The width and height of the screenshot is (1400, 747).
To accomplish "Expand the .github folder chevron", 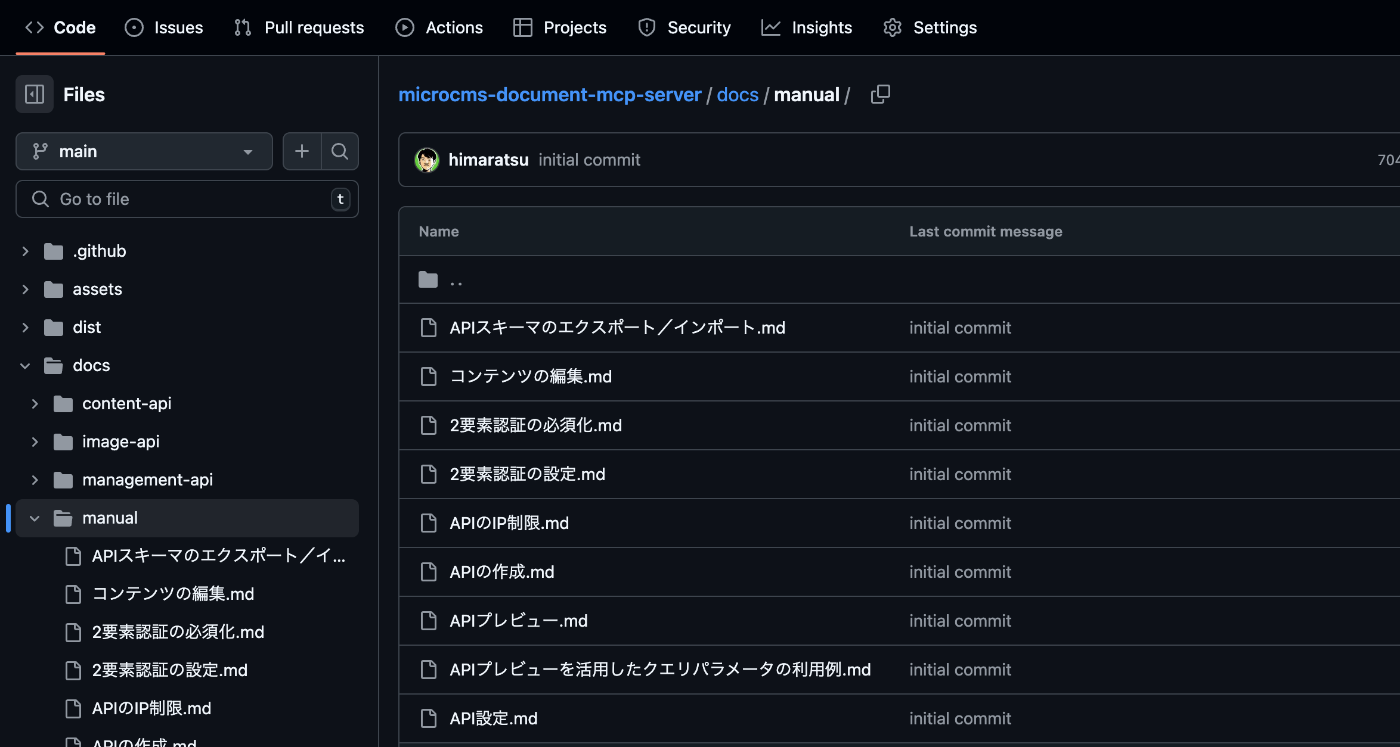I will click(x=26, y=251).
